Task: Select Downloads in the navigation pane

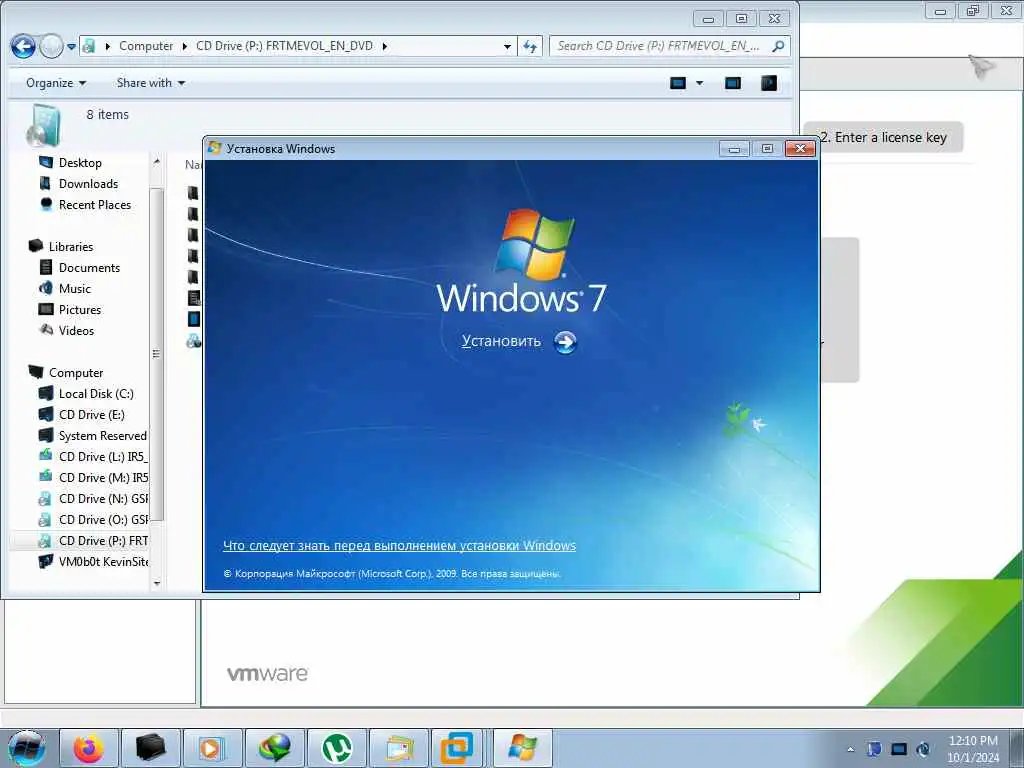Action: [x=88, y=184]
